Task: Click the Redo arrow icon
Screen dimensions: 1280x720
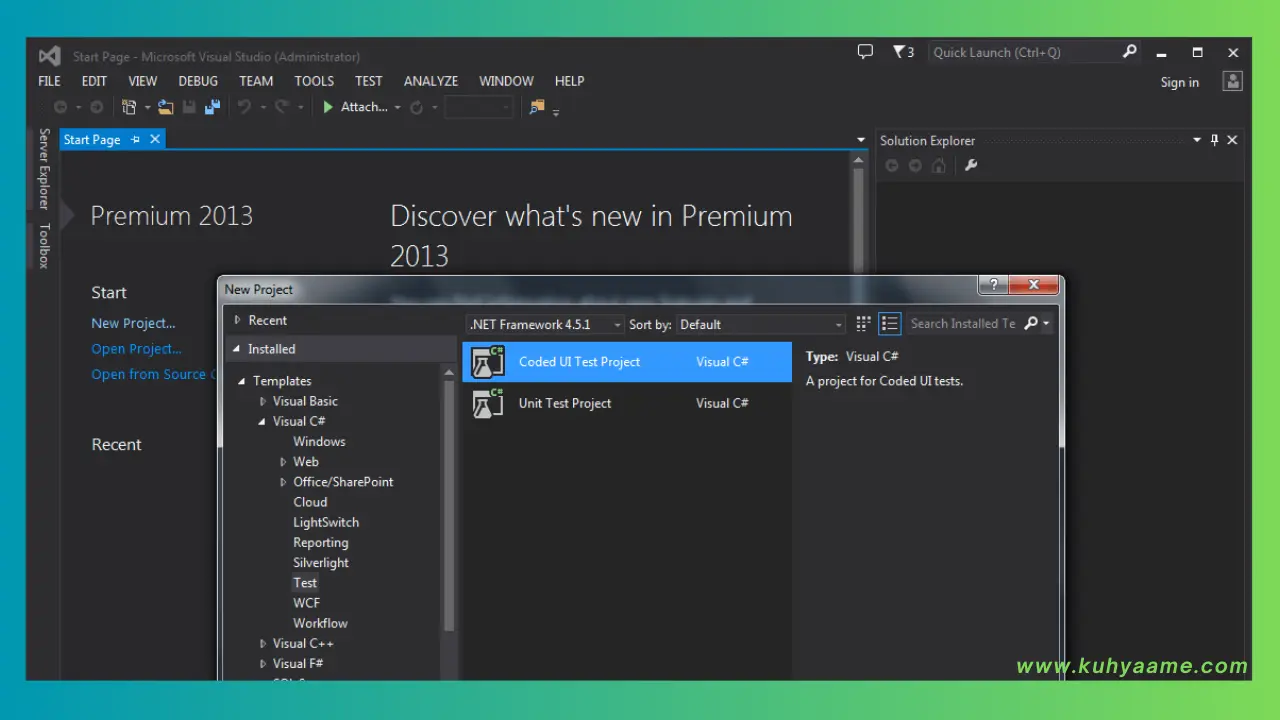Action: [x=282, y=107]
